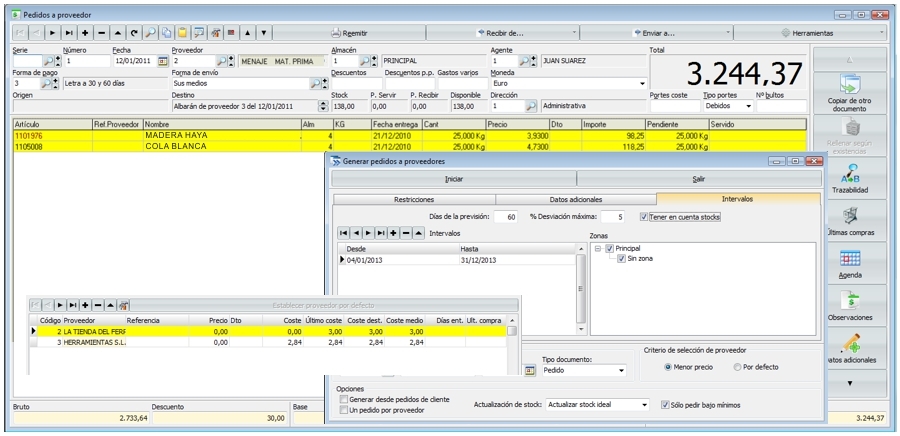Delete record with main toolbar minus icon

(x=102, y=33)
